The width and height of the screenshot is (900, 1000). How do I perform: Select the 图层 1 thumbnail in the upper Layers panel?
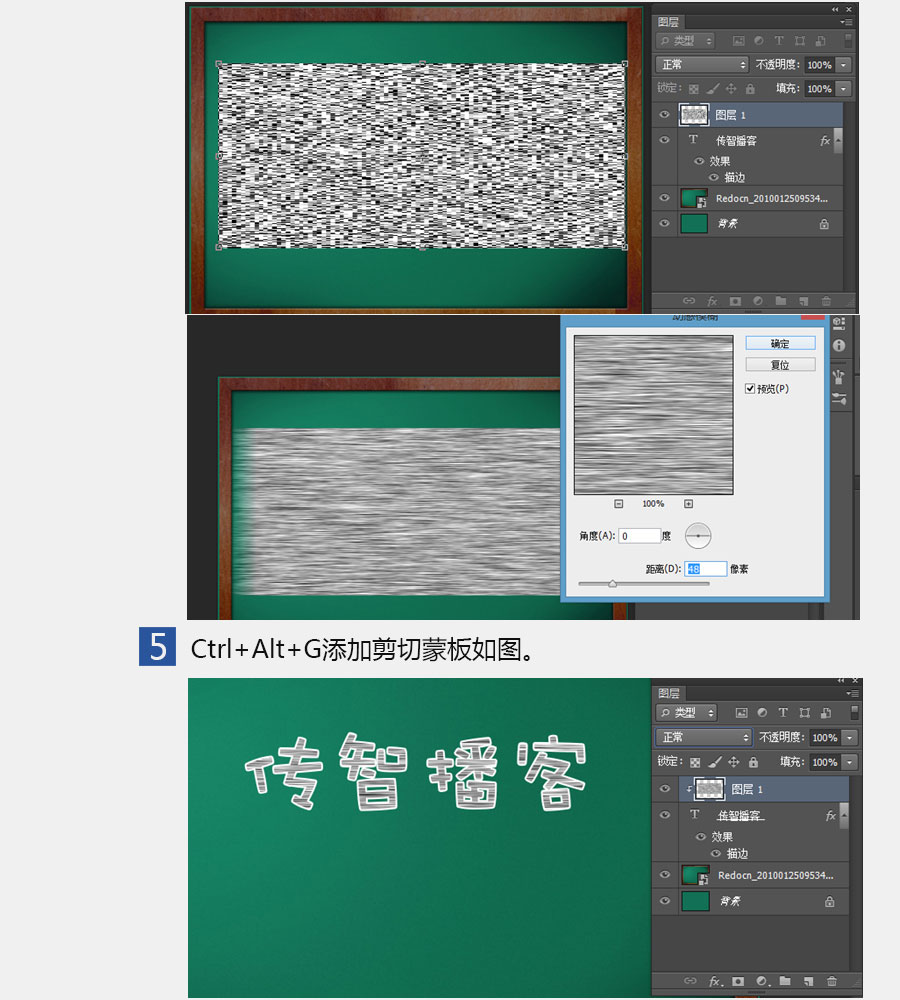click(693, 115)
